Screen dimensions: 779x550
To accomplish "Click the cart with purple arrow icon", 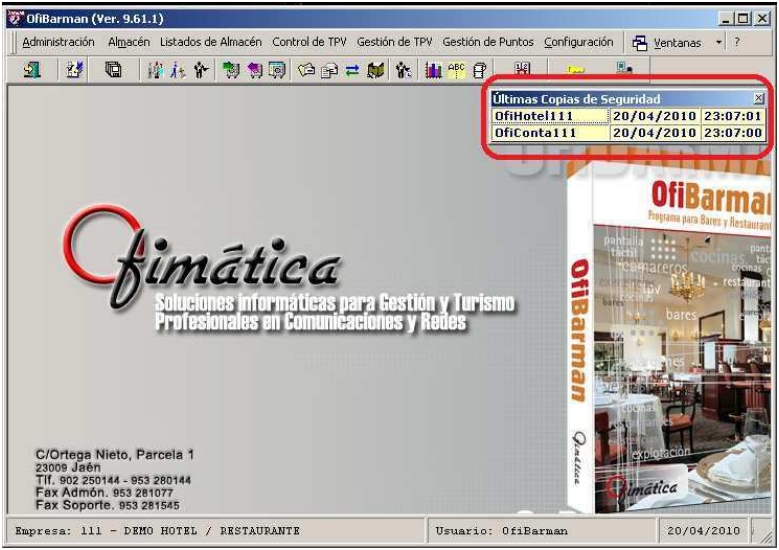I will 254,71.
